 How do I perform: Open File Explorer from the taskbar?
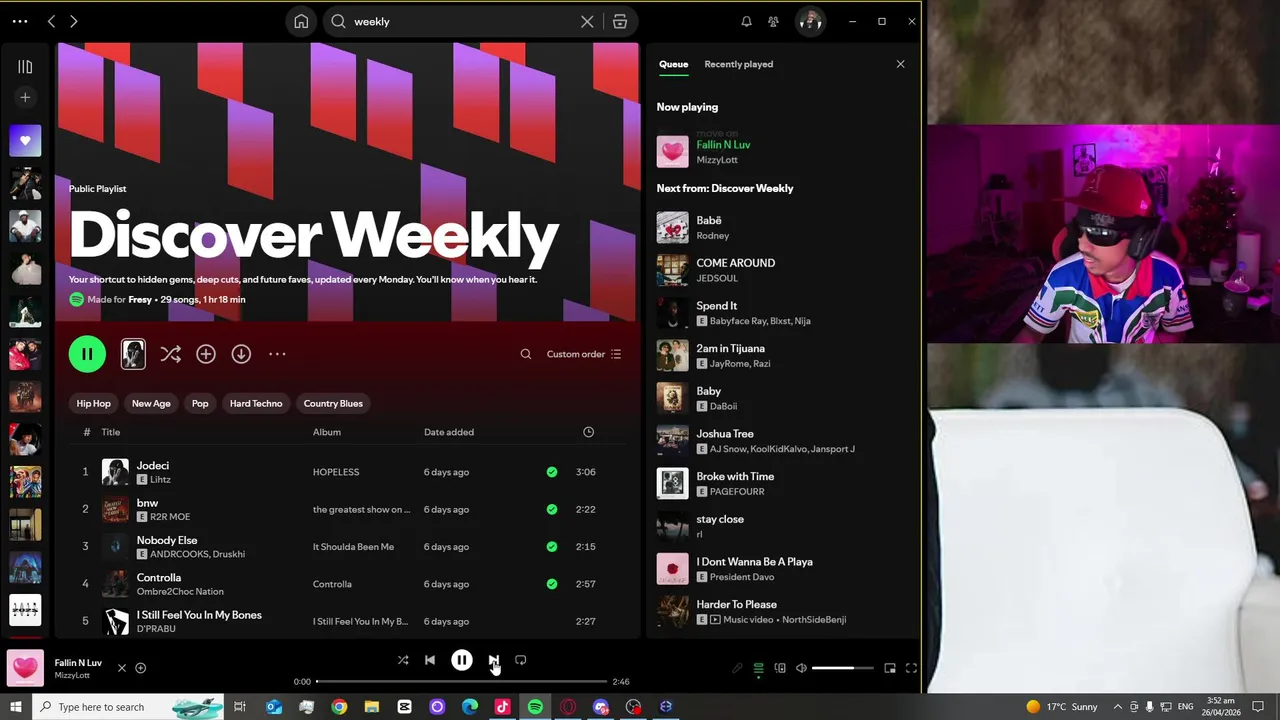(372, 707)
